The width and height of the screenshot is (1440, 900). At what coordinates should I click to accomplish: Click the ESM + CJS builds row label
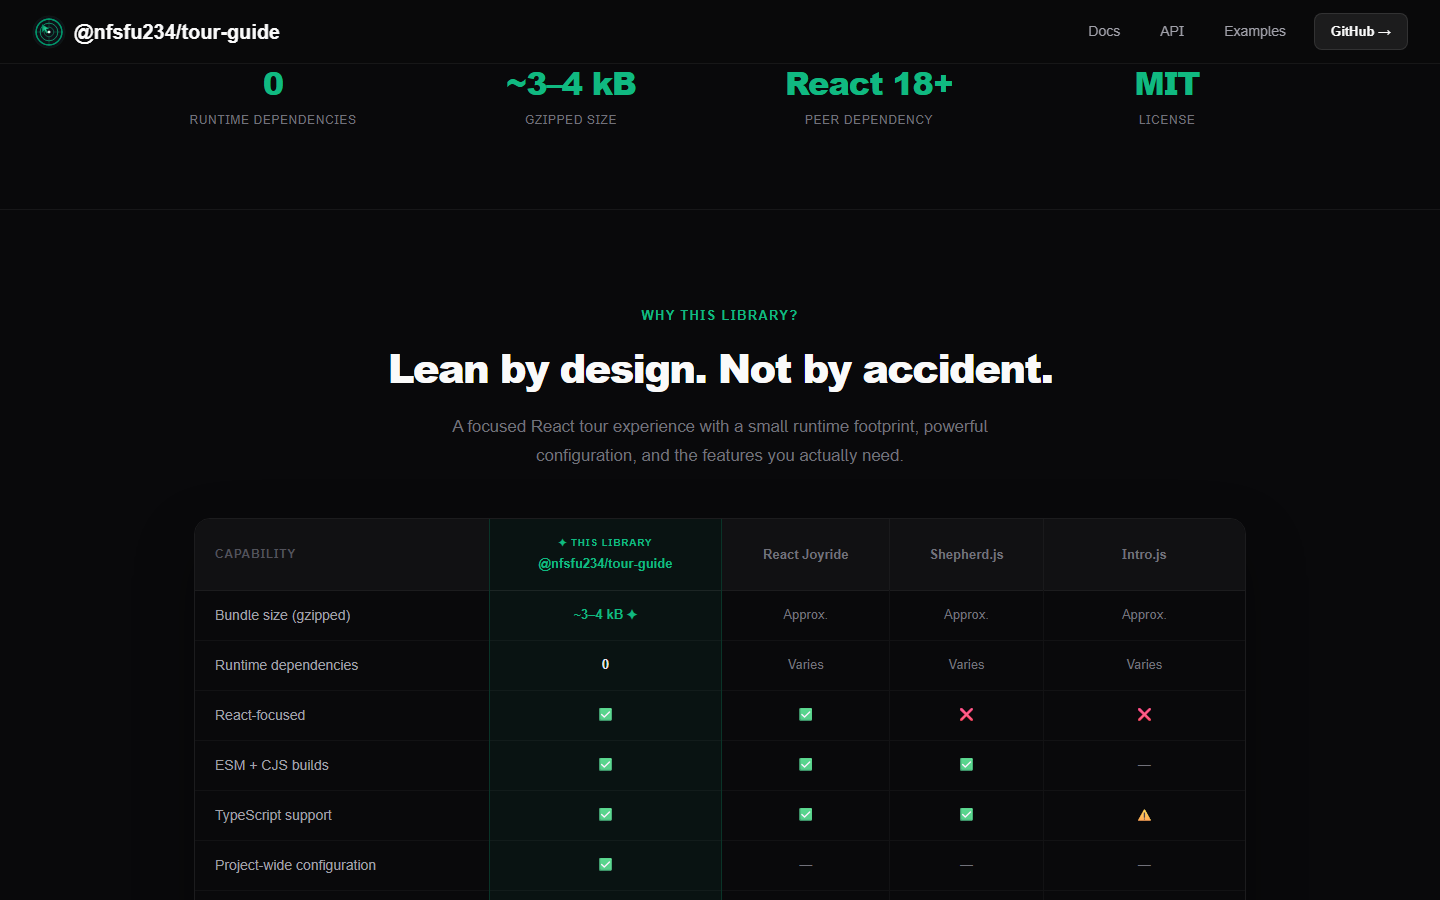(x=272, y=765)
